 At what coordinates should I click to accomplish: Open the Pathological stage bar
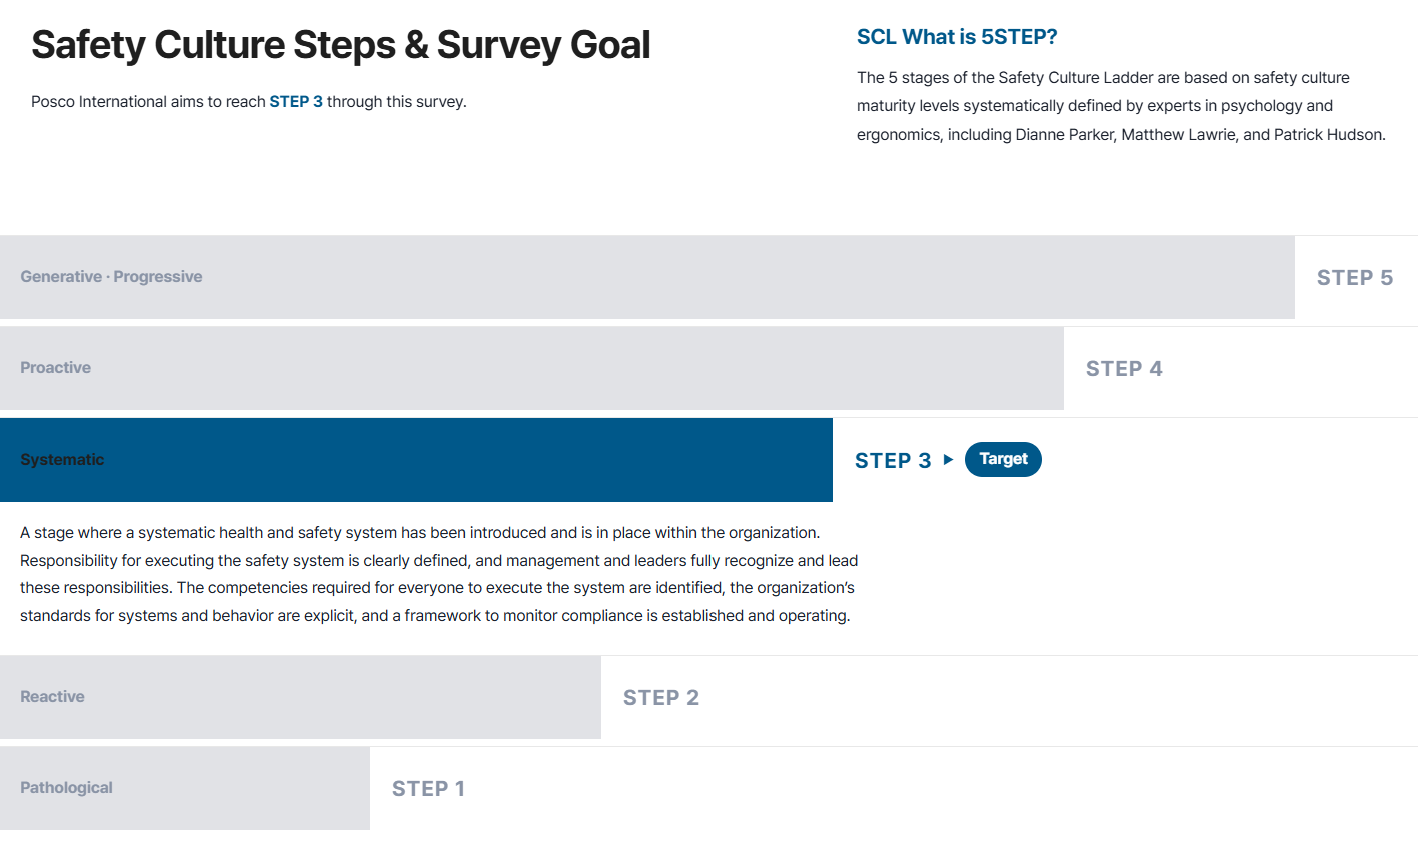click(x=185, y=788)
